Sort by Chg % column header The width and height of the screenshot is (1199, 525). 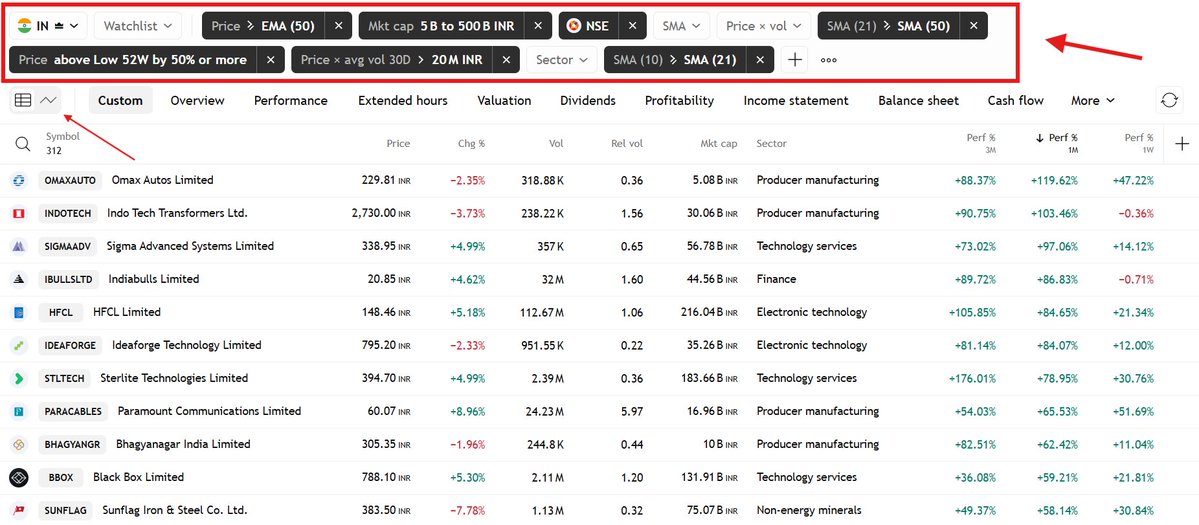coord(471,144)
